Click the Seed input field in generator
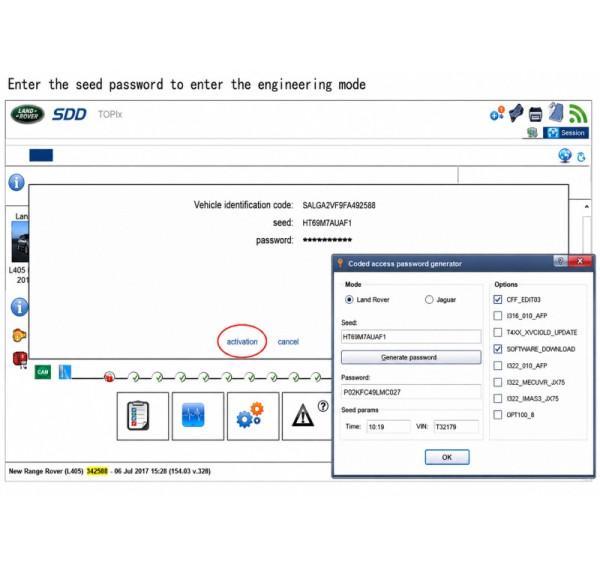 click(411, 337)
